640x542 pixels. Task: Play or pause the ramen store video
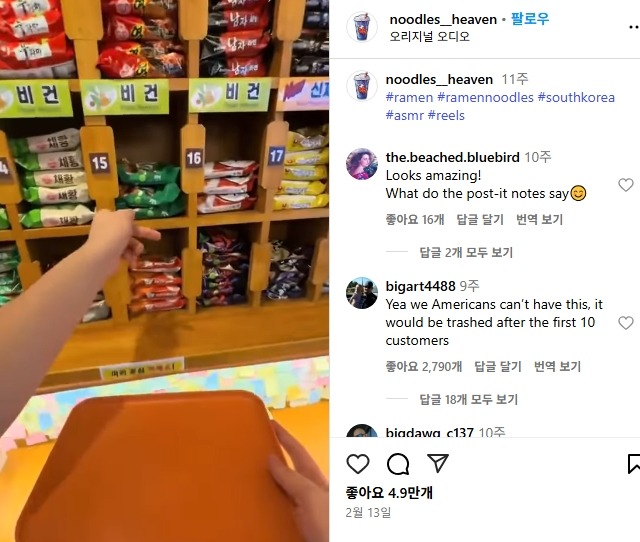[x=164, y=271]
